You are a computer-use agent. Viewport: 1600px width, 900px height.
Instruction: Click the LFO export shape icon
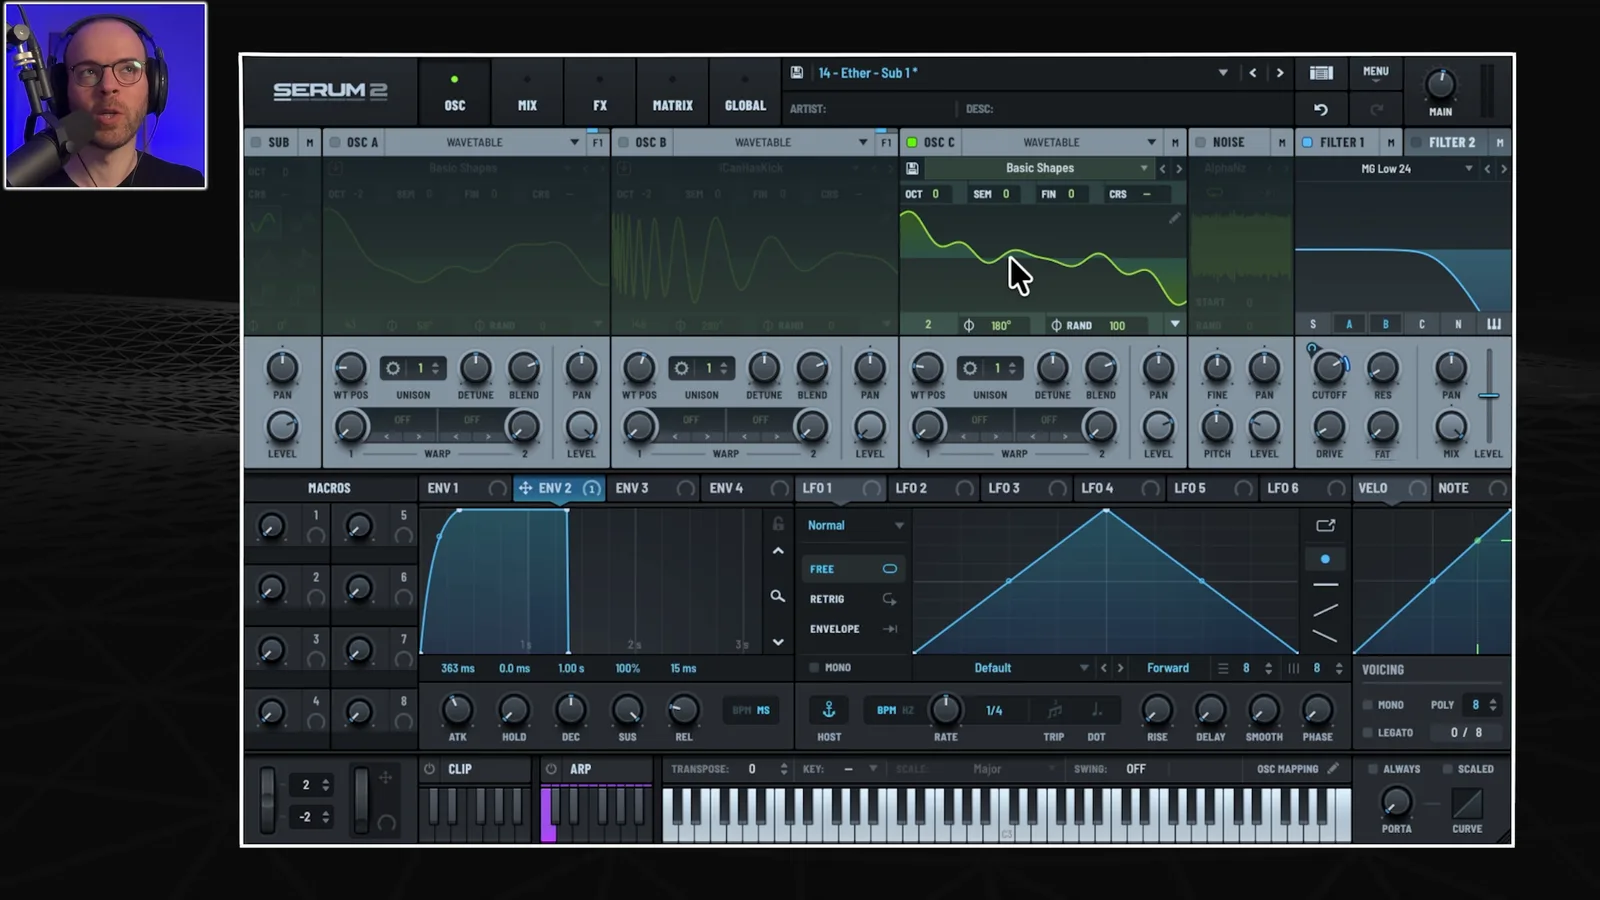coord(1326,526)
